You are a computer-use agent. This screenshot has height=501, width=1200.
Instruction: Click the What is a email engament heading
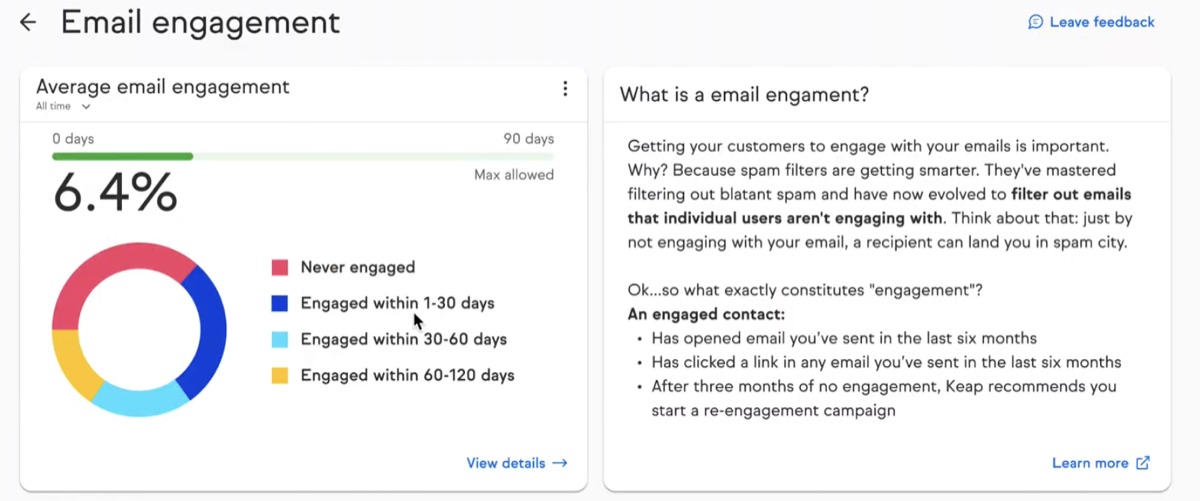[x=744, y=95]
